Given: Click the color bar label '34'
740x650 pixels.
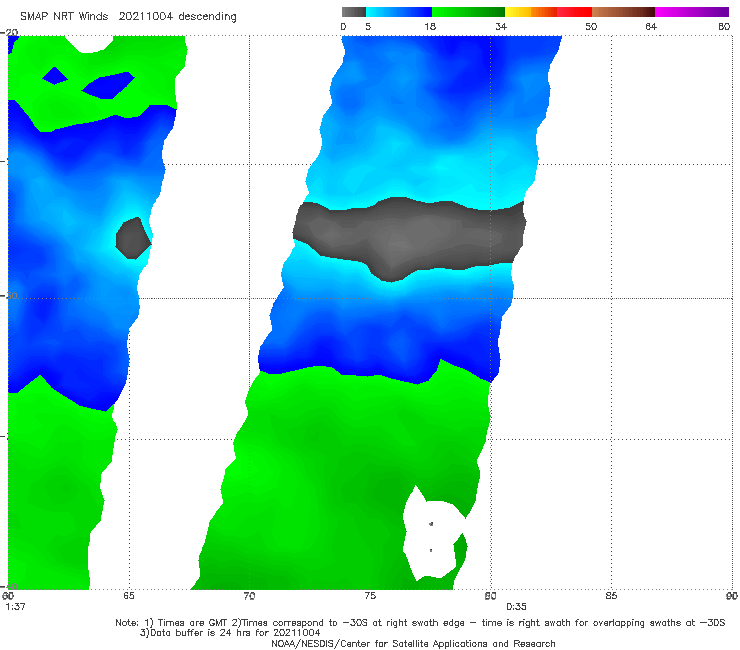Looking at the screenshot, I should click(501, 26).
